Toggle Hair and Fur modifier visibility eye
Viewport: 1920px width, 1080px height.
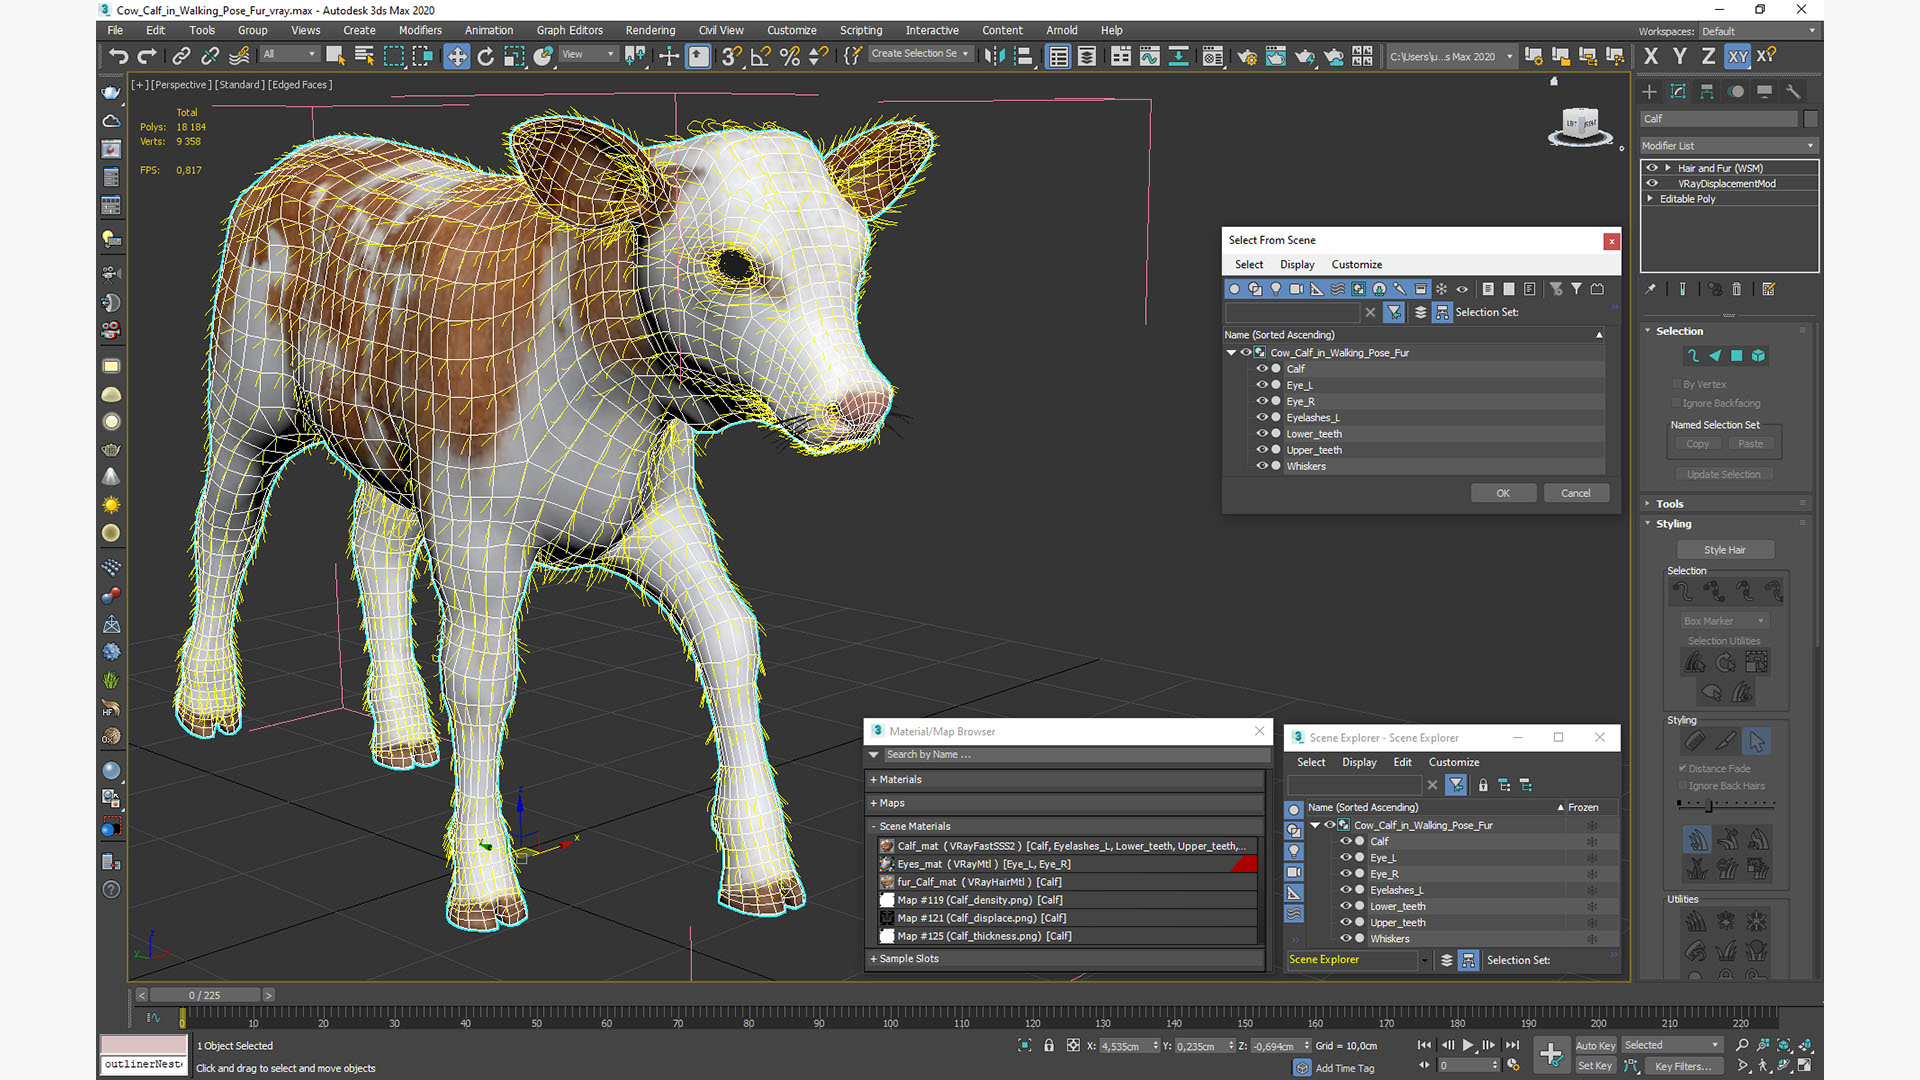click(x=1652, y=168)
